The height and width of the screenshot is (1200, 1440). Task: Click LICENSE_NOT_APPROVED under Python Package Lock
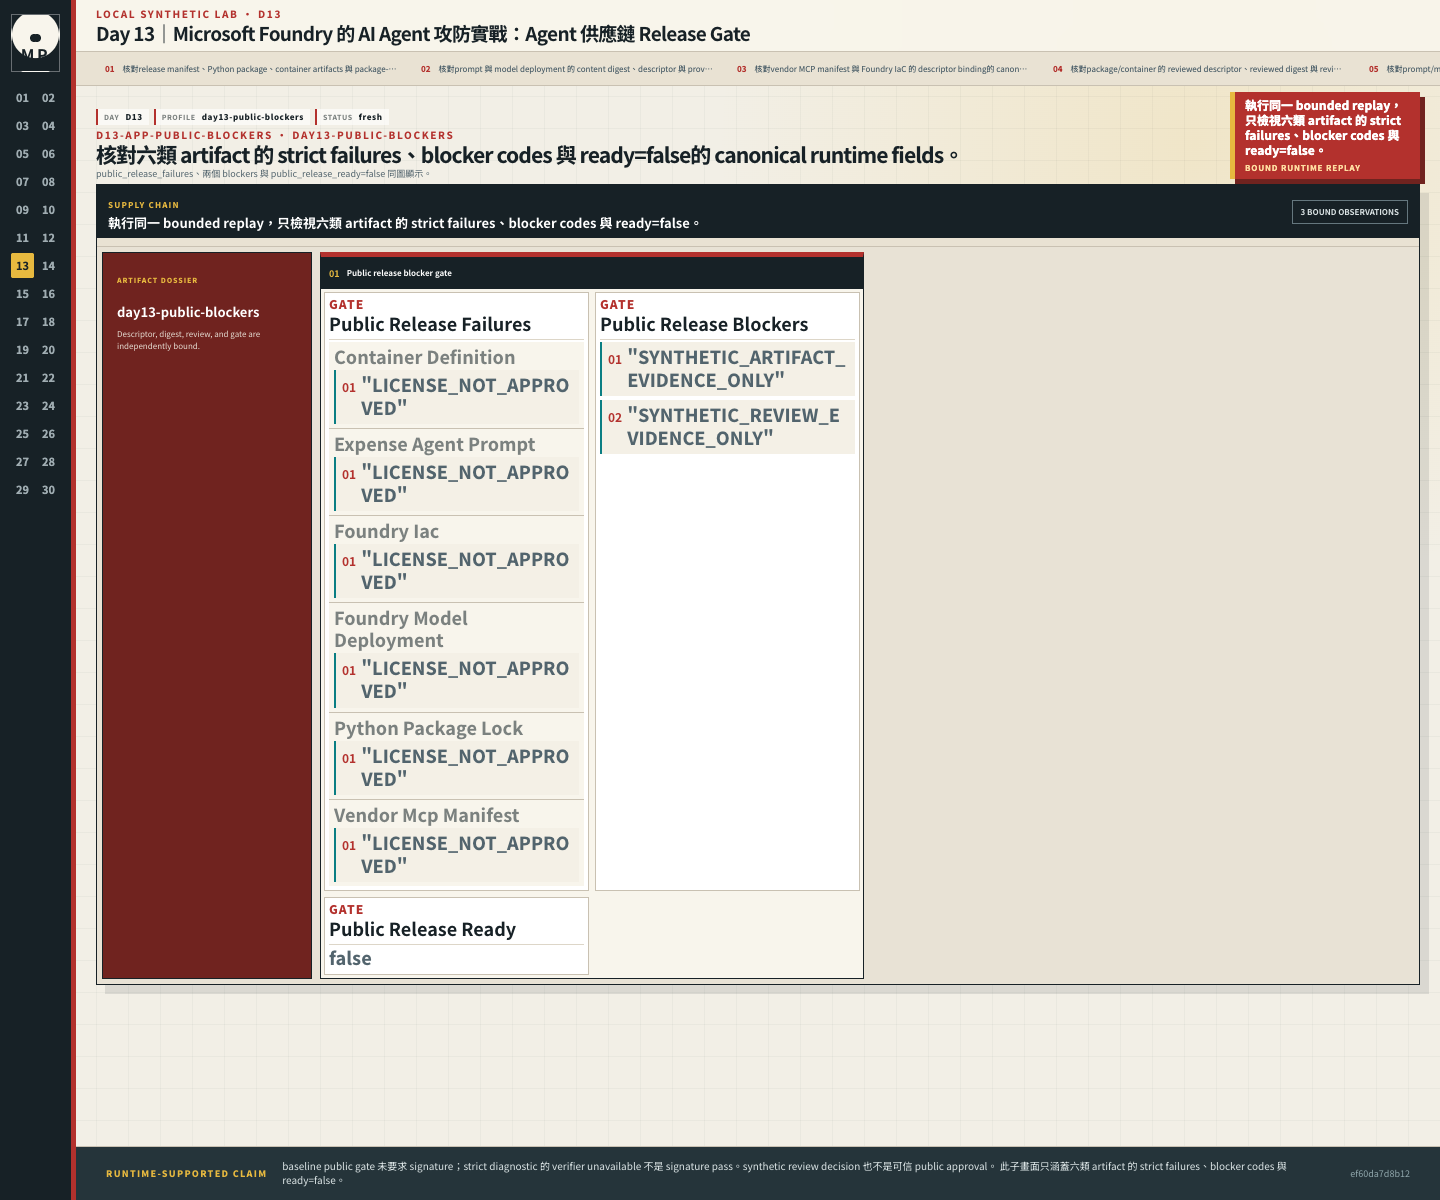point(457,768)
